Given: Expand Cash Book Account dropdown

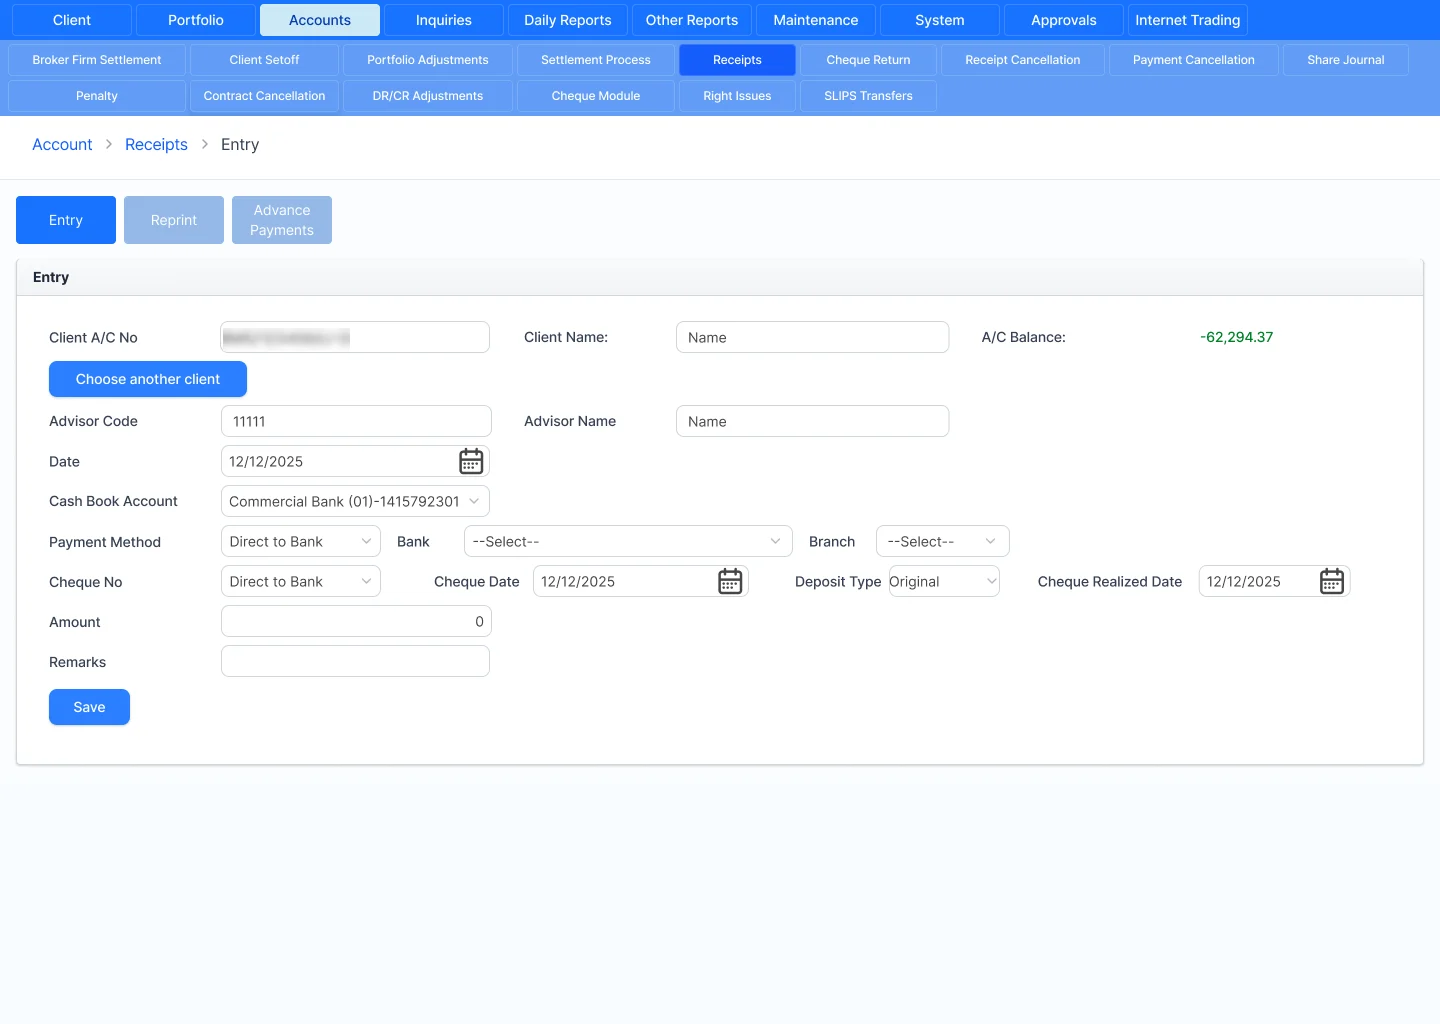Looking at the screenshot, I should click(355, 501).
